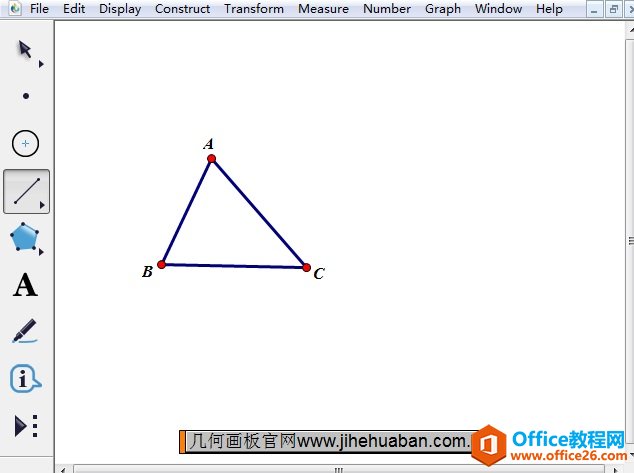Open the File menu

tap(39, 8)
